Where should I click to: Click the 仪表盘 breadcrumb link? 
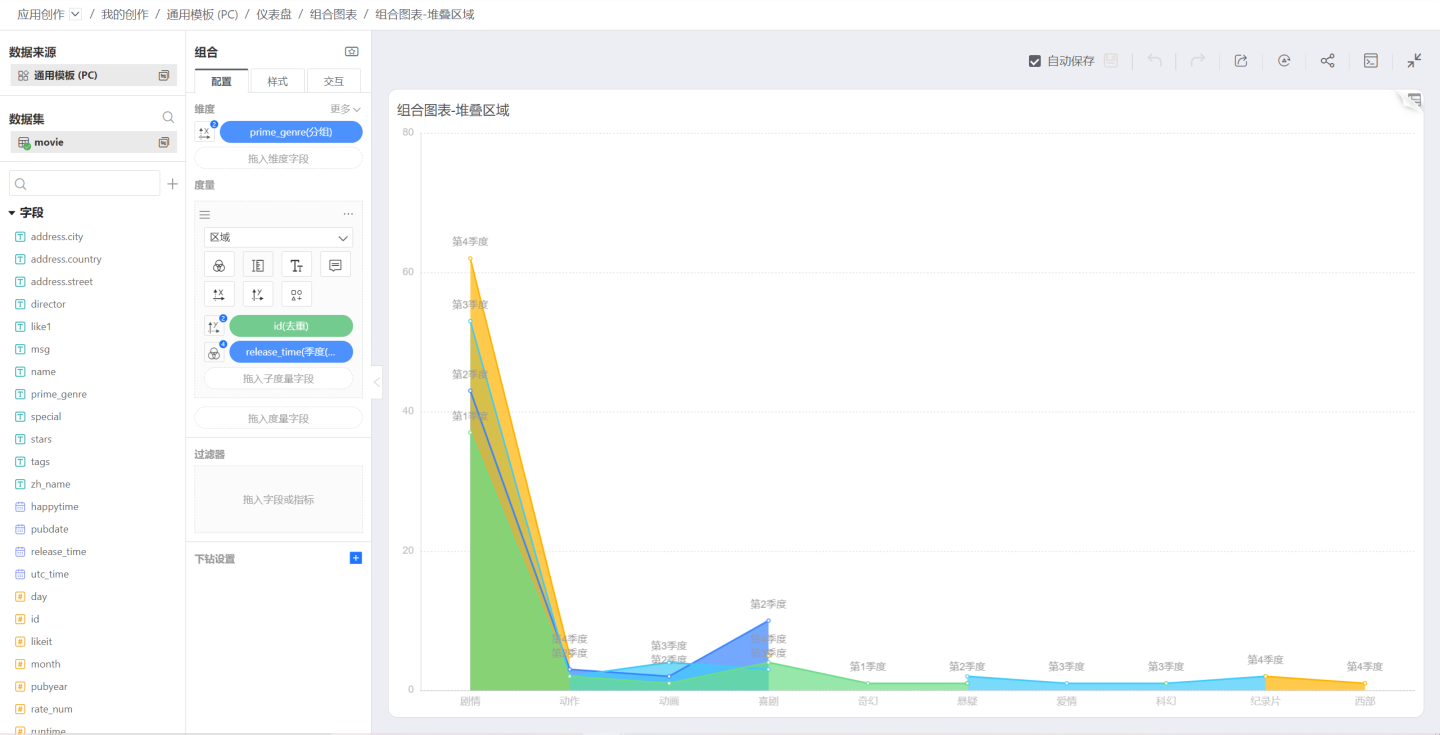[273, 14]
